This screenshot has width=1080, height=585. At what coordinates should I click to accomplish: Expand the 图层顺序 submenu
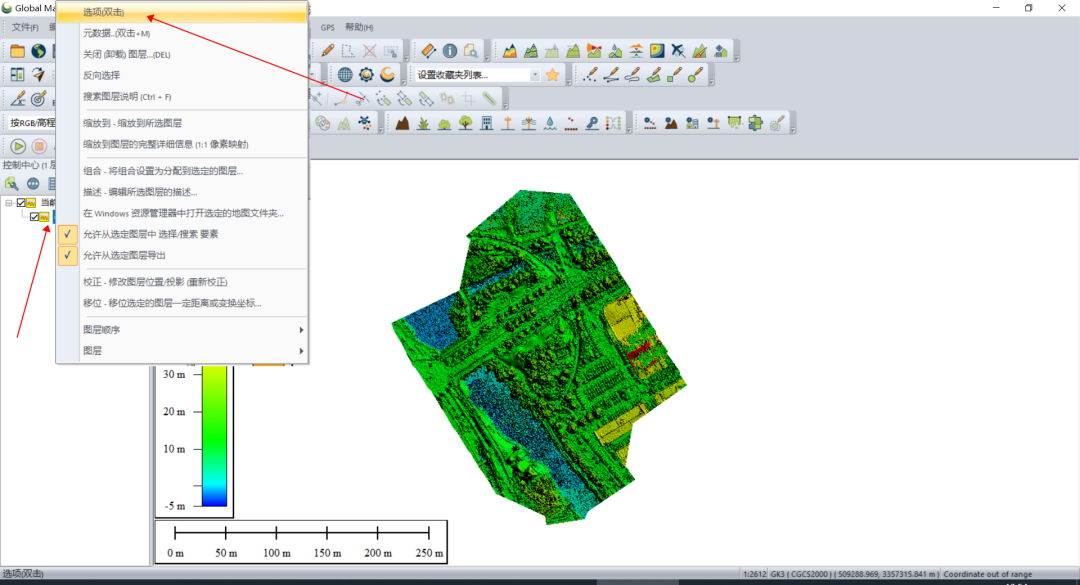(x=182, y=330)
